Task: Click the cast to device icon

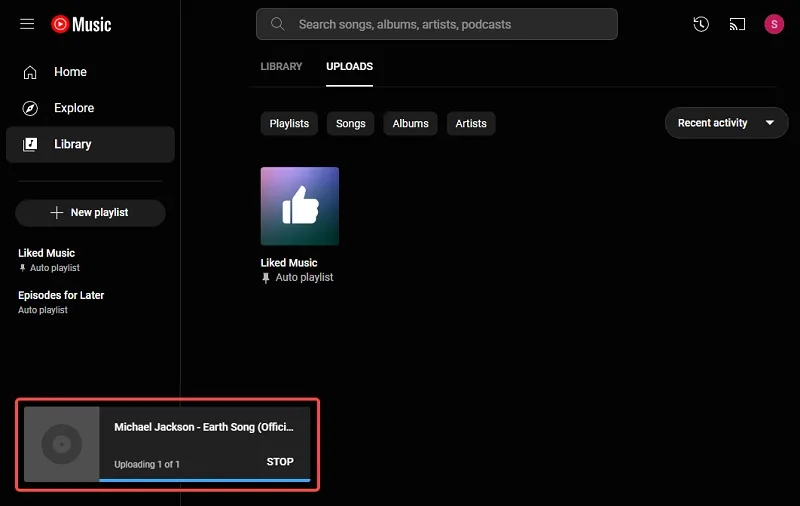Action: (x=737, y=24)
